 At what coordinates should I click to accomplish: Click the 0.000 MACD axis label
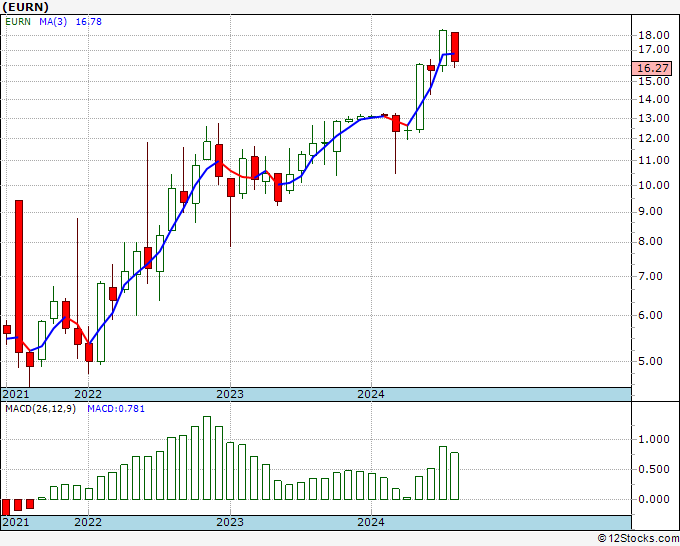[654, 499]
